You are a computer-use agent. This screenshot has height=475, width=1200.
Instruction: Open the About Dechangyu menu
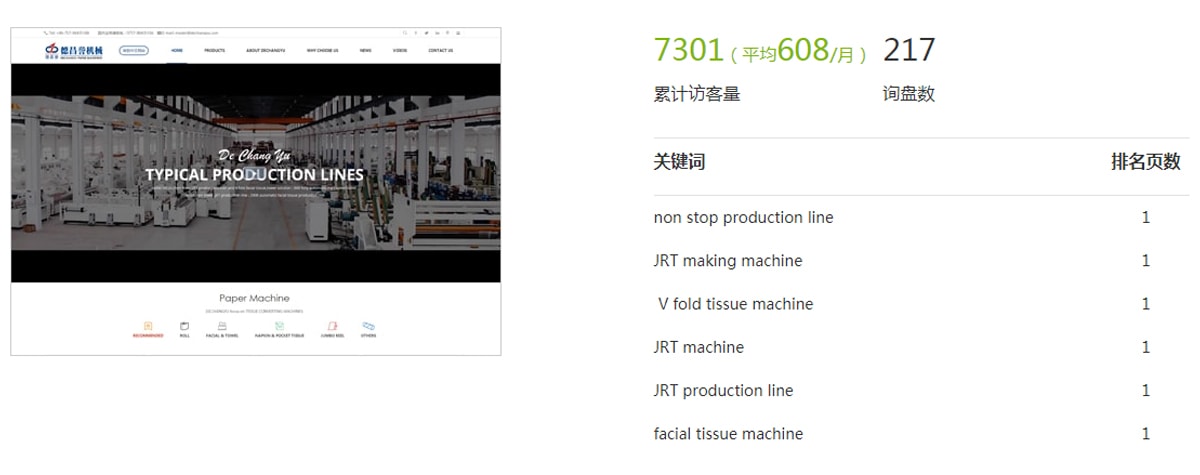pyautogui.click(x=265, y=50)
